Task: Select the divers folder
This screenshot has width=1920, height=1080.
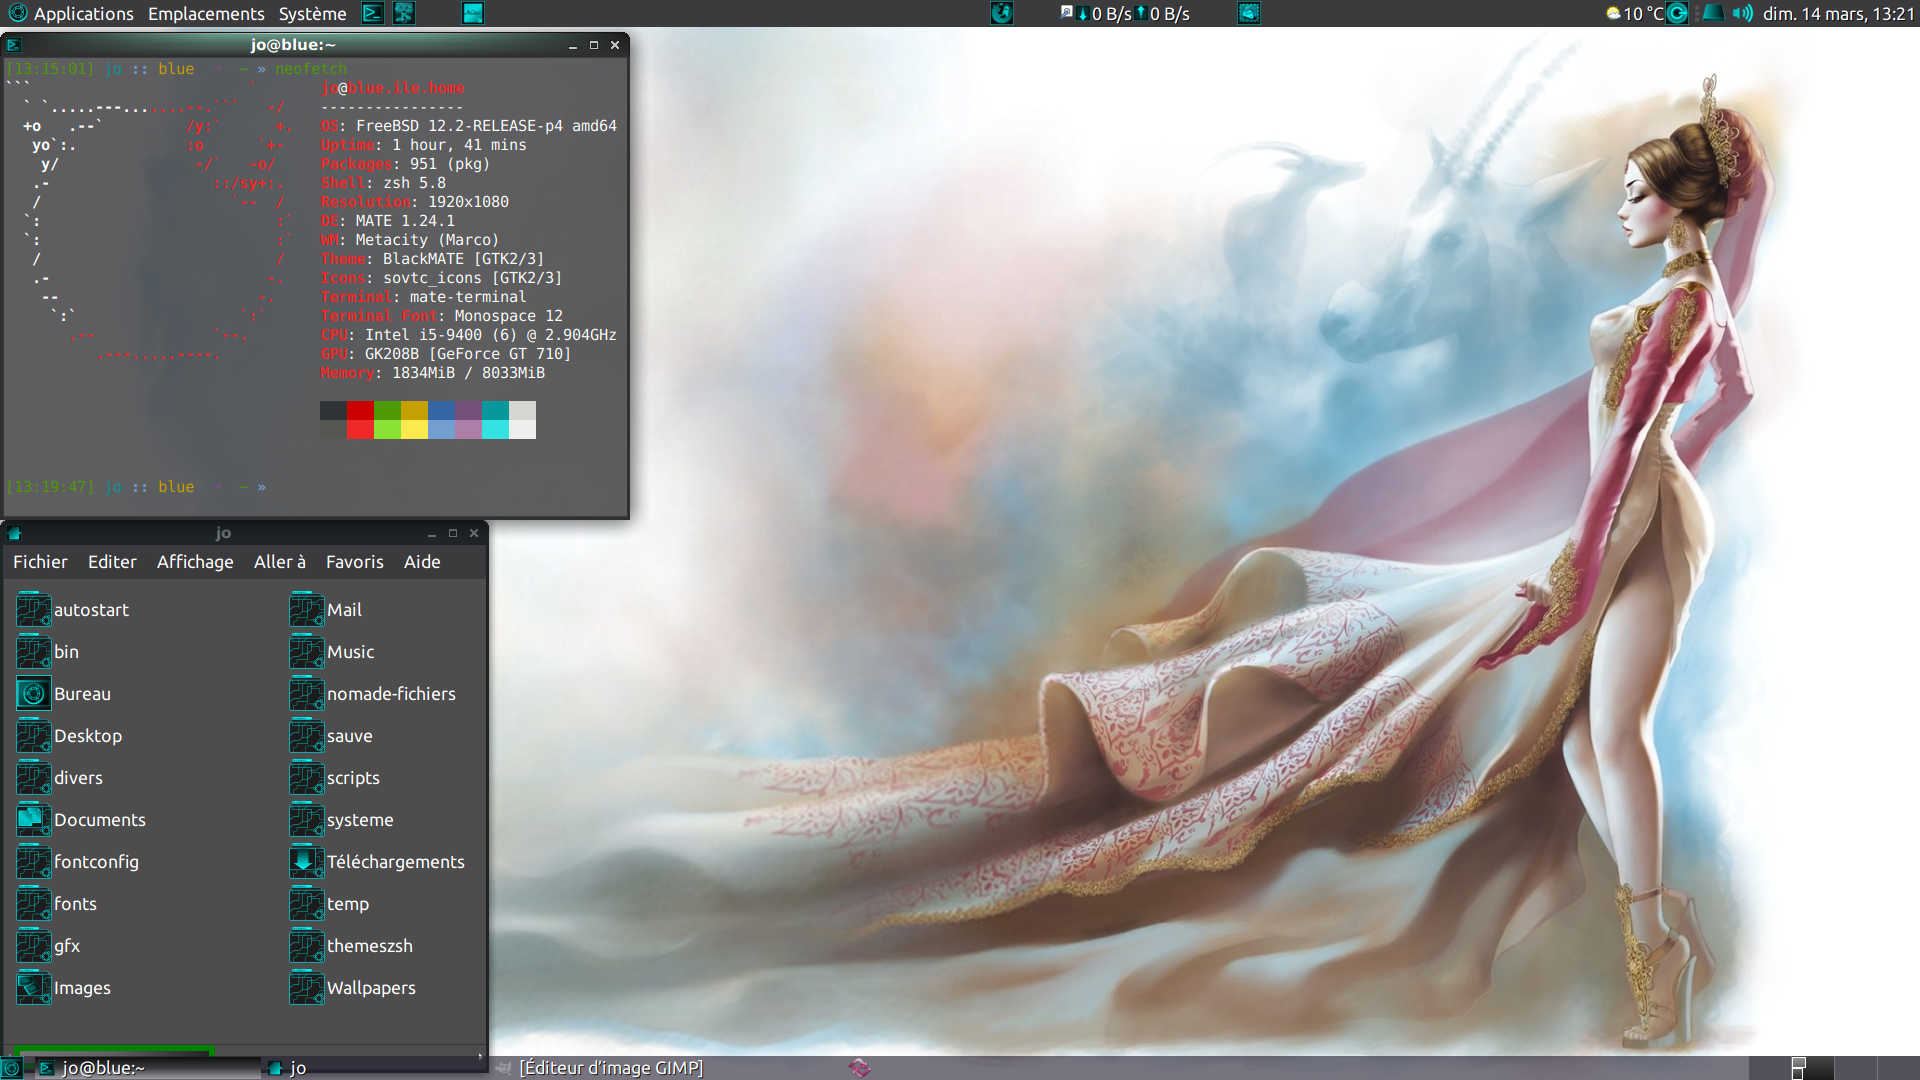Action: tap(60, 778)
